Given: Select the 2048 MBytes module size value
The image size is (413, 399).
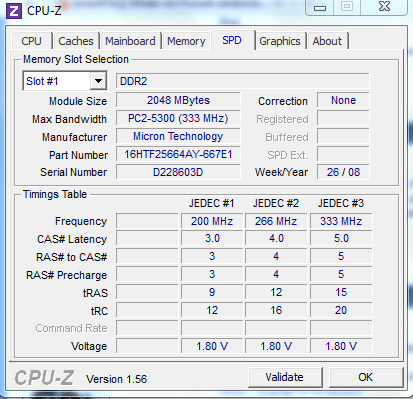Looking at the screenshot, I should click(178, 100).
